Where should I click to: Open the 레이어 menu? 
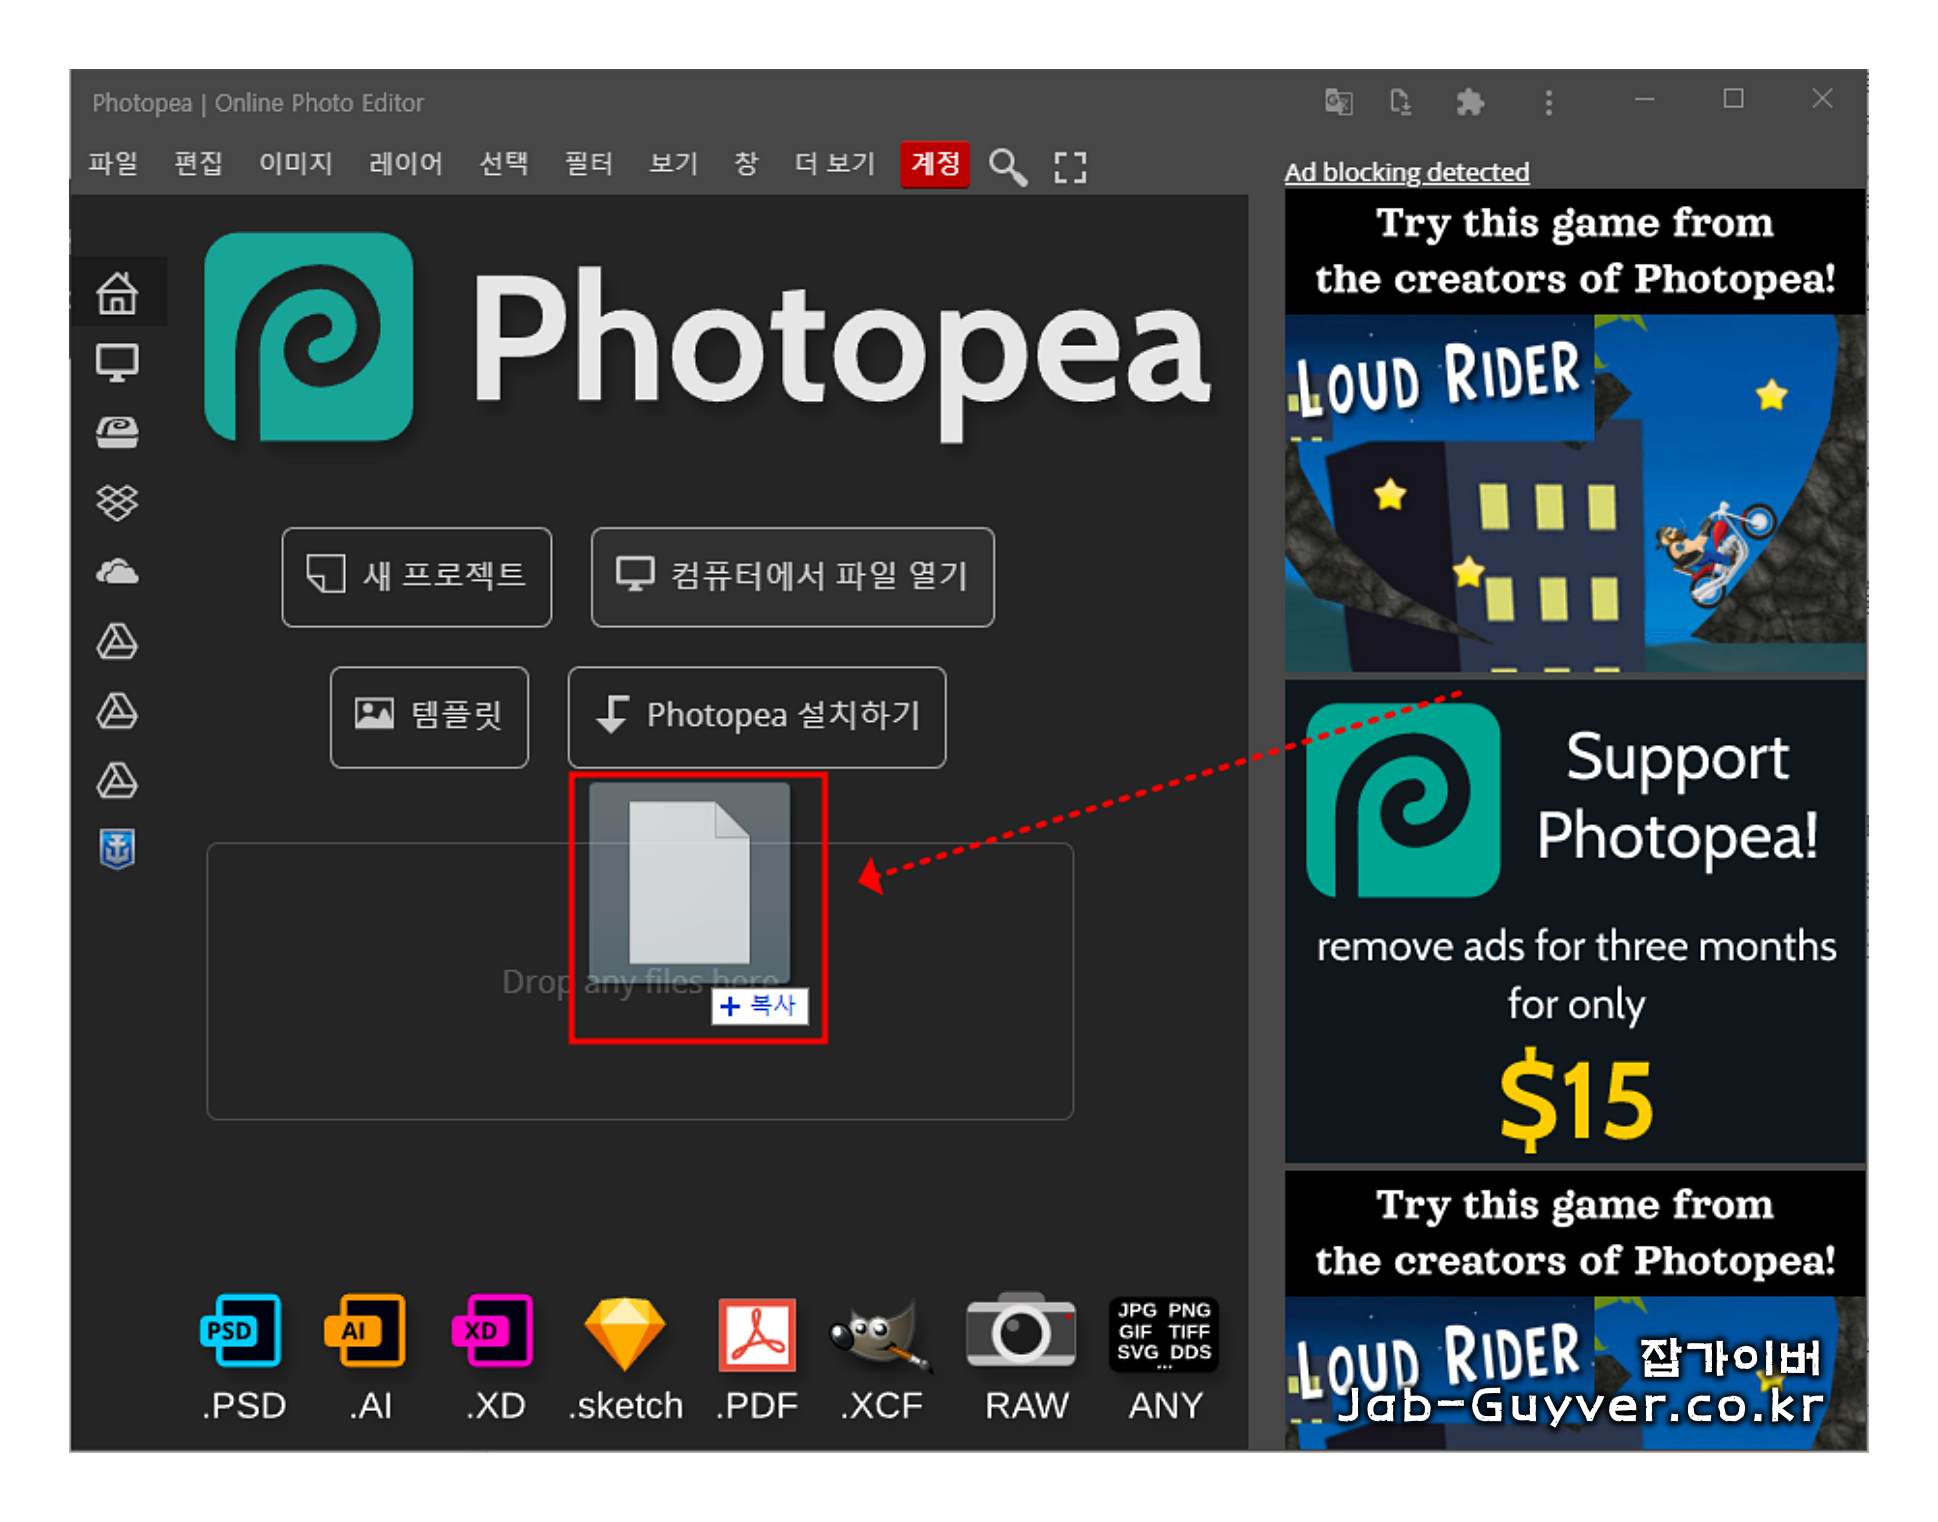click(x=405, y=163)
